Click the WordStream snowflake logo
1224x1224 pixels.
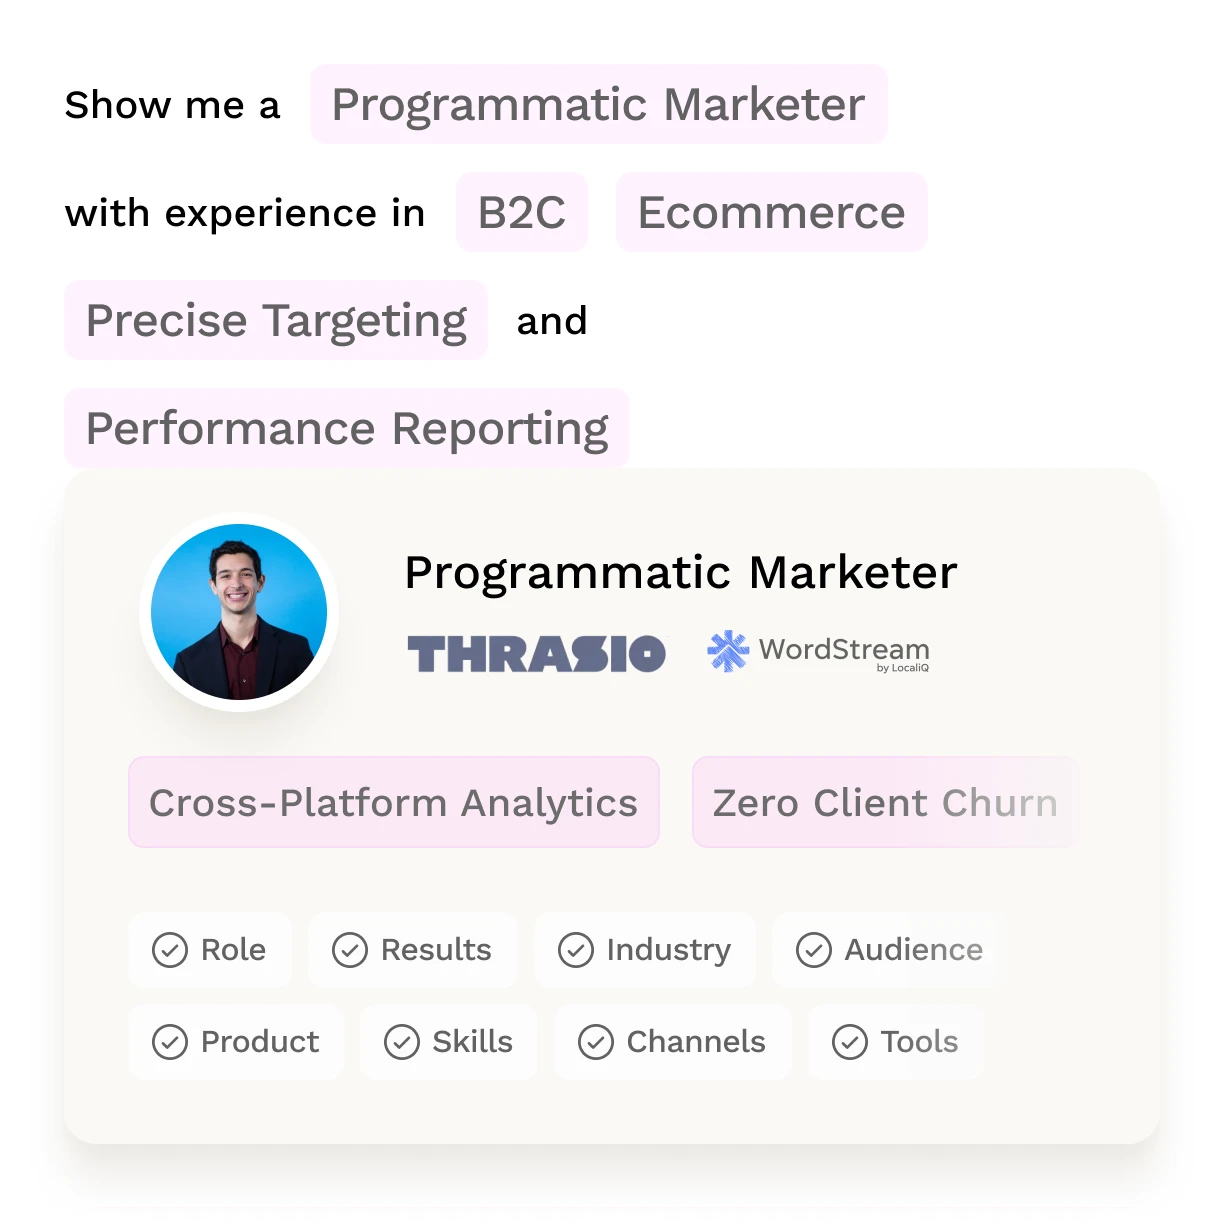728,651
